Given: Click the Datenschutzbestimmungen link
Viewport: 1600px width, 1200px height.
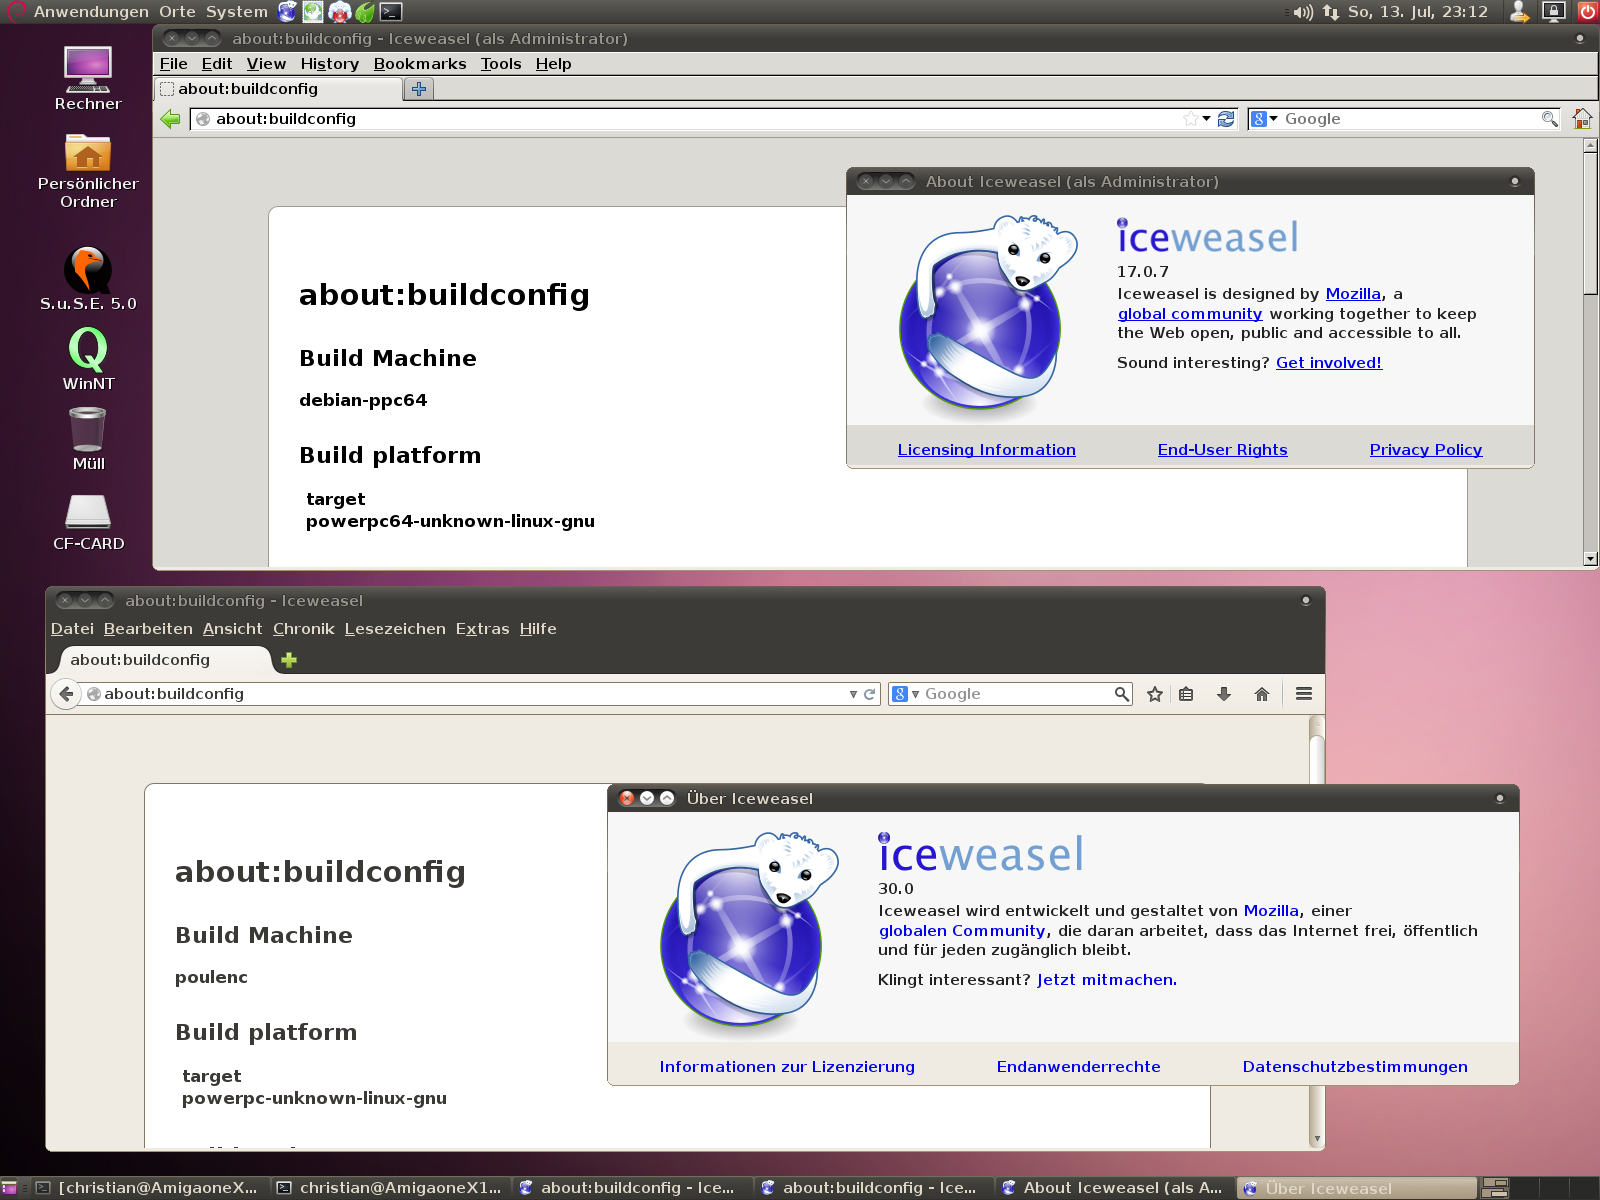Looking at the screenshot, I should pyautogui.click(x=1354, y=1067).
